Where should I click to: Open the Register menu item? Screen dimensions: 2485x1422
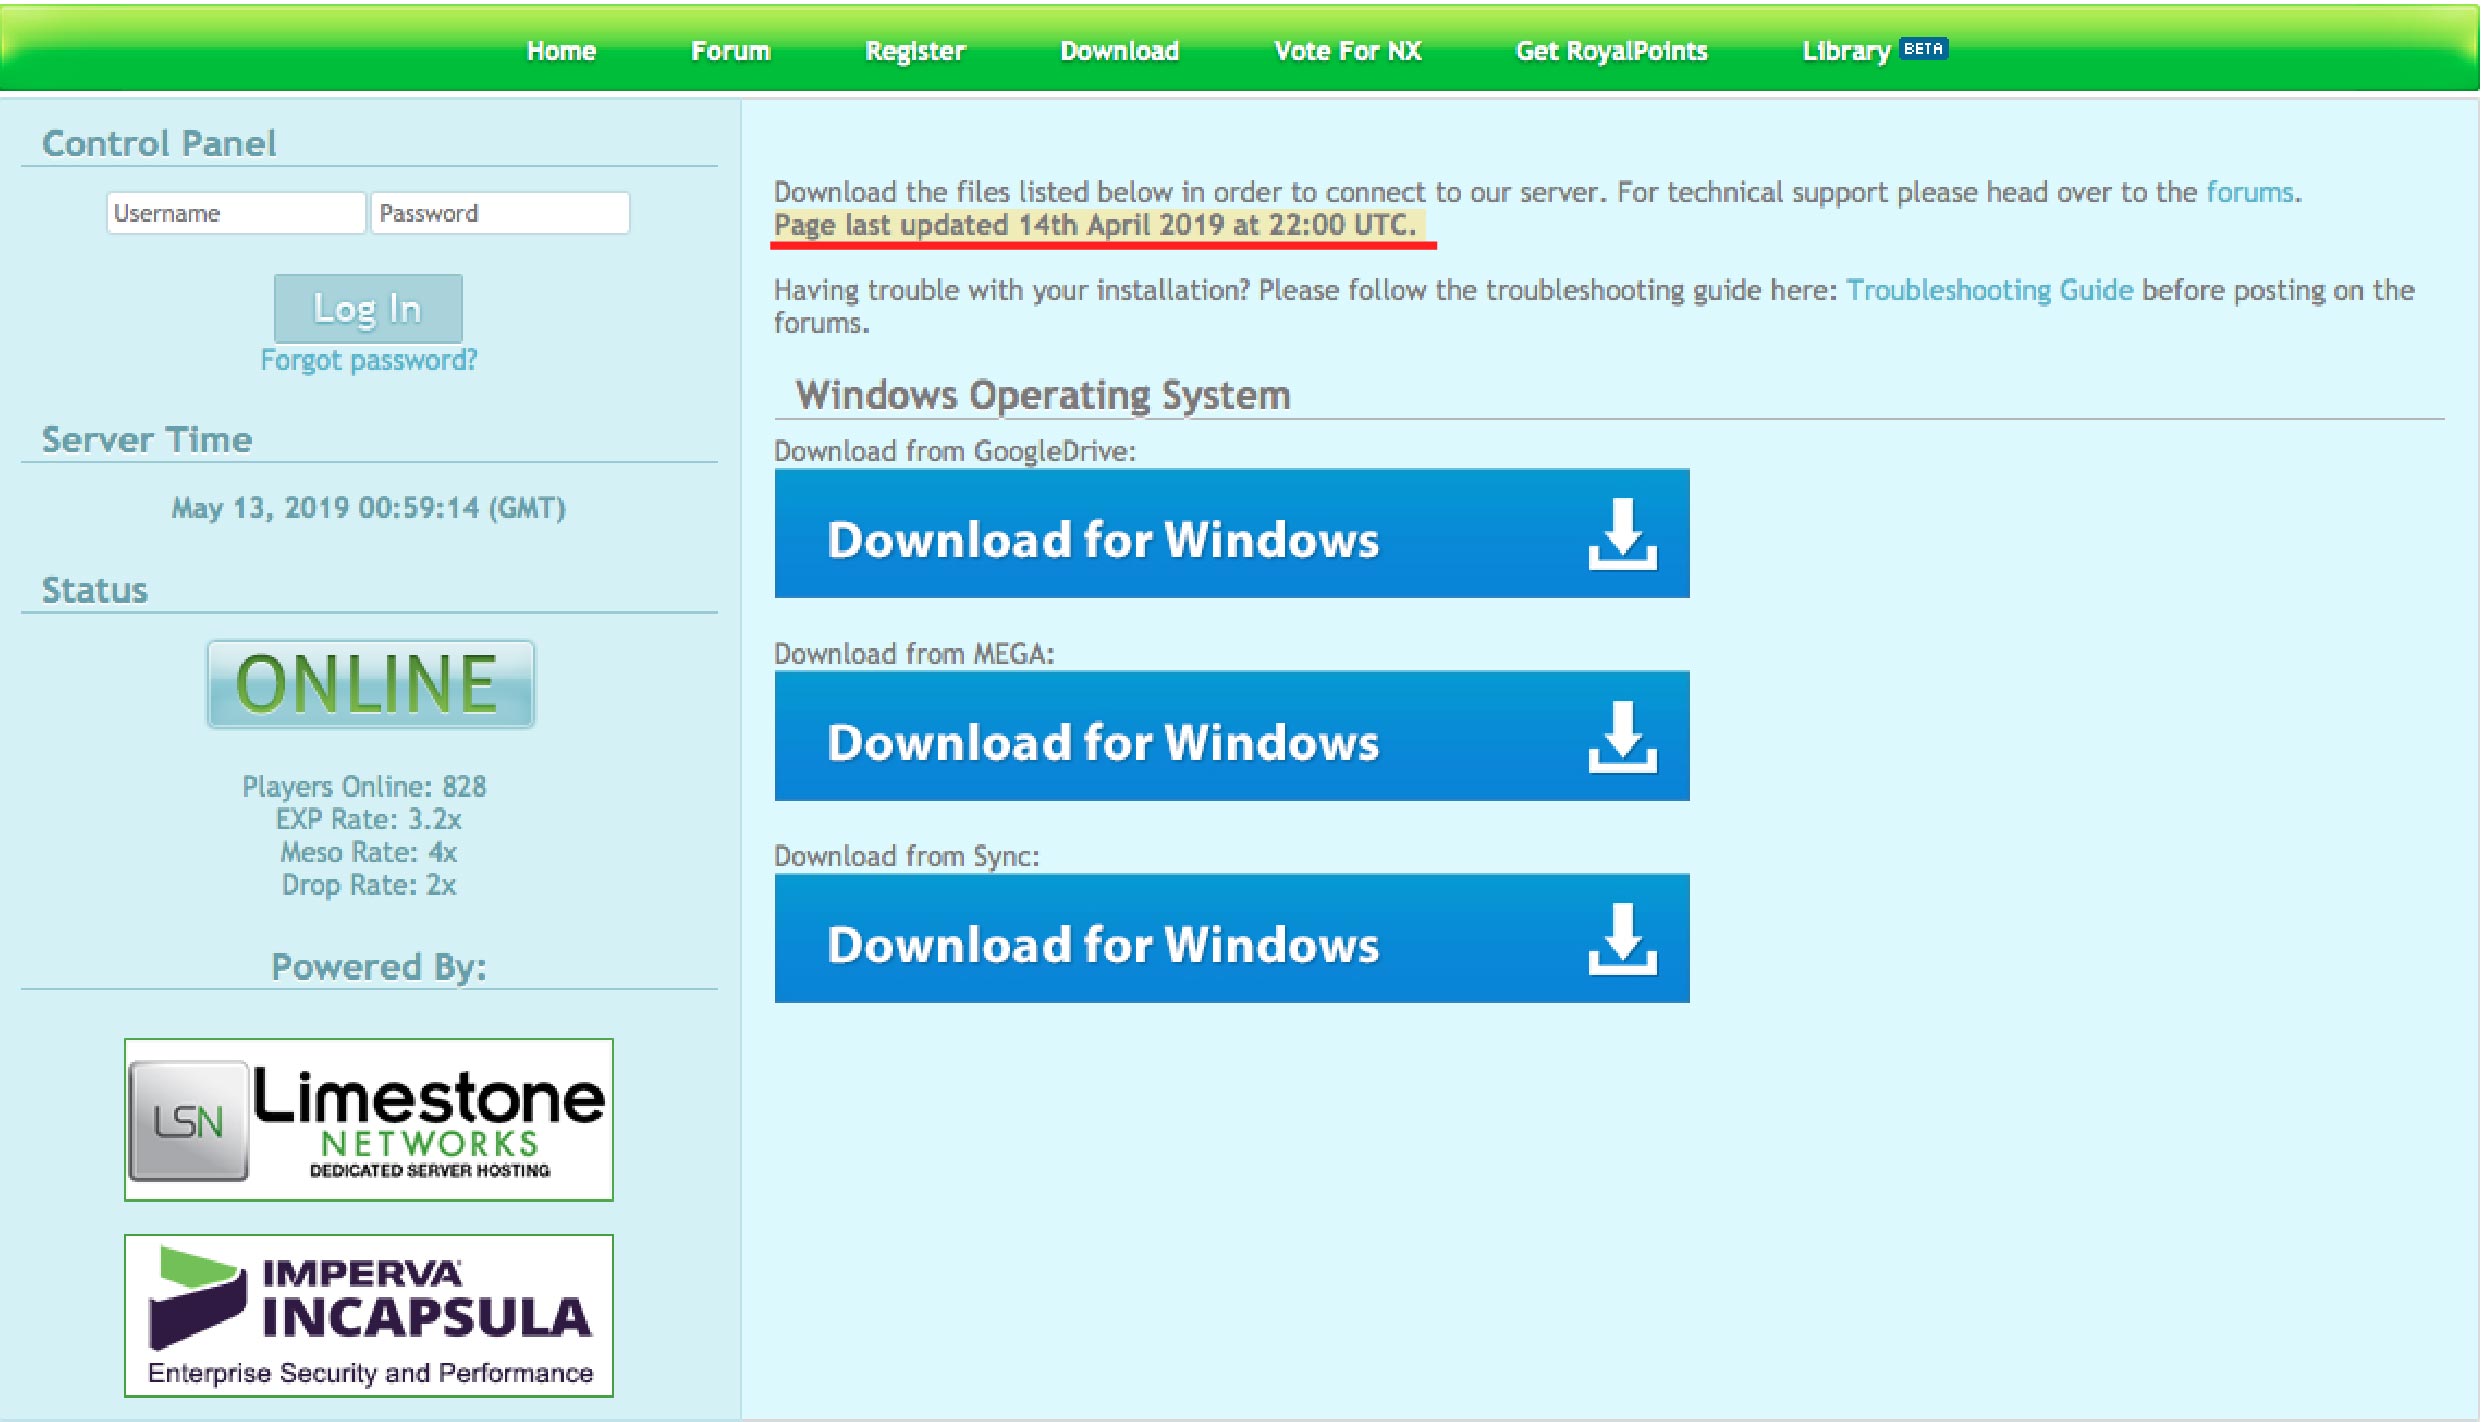pos(915,51)
